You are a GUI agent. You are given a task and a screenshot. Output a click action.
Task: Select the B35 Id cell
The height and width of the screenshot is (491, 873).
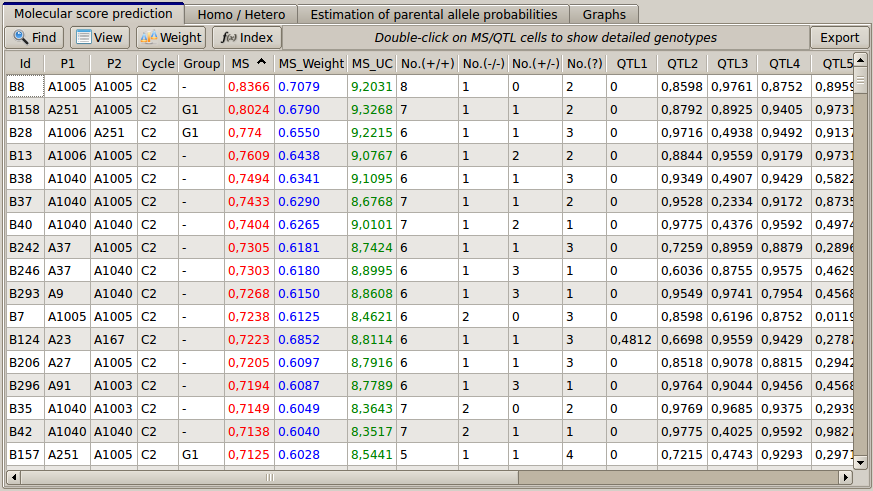(x=25, y=408)
